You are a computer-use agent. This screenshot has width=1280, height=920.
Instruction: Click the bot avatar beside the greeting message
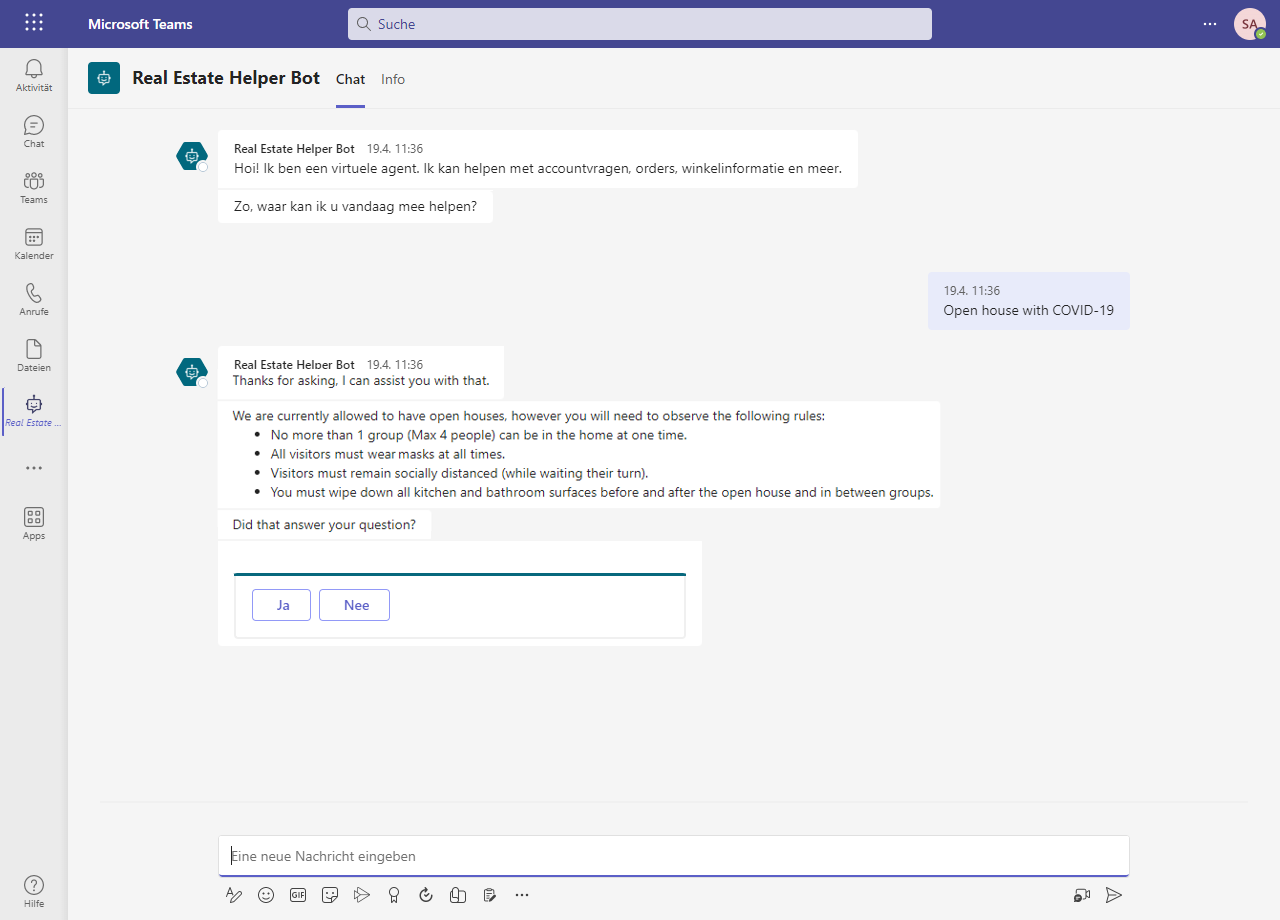[191, 156]
